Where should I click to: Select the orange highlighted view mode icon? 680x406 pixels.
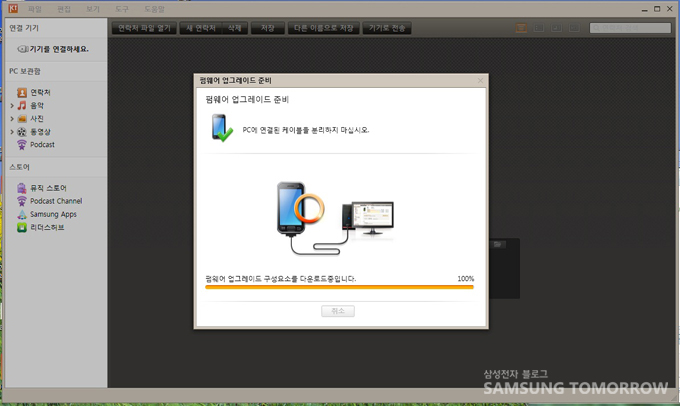(521, 28)
